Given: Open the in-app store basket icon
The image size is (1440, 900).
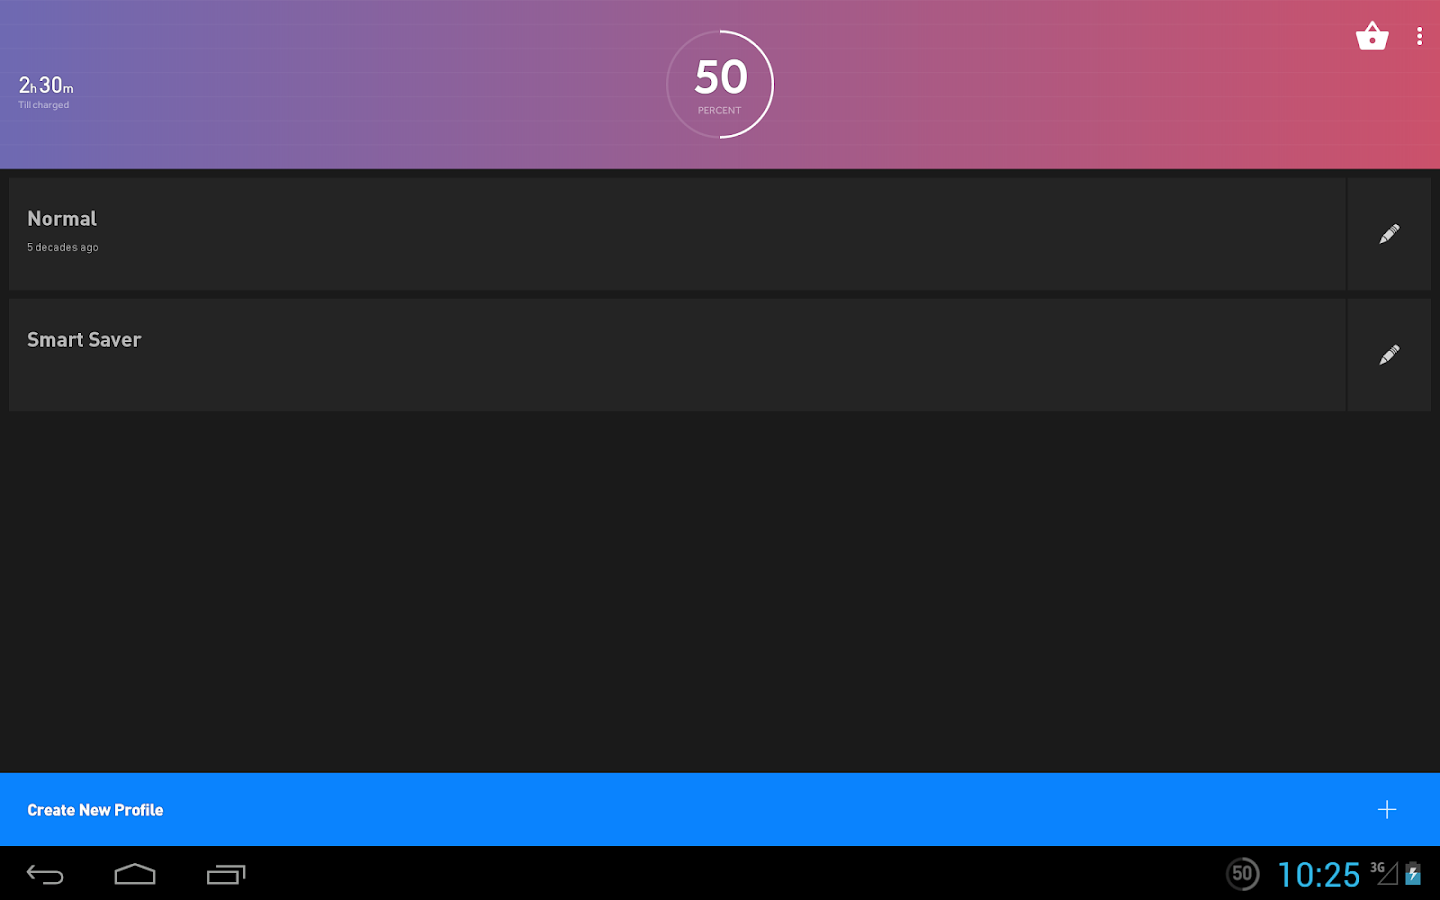Looking at the screenshot, I should pos(1372,36).
